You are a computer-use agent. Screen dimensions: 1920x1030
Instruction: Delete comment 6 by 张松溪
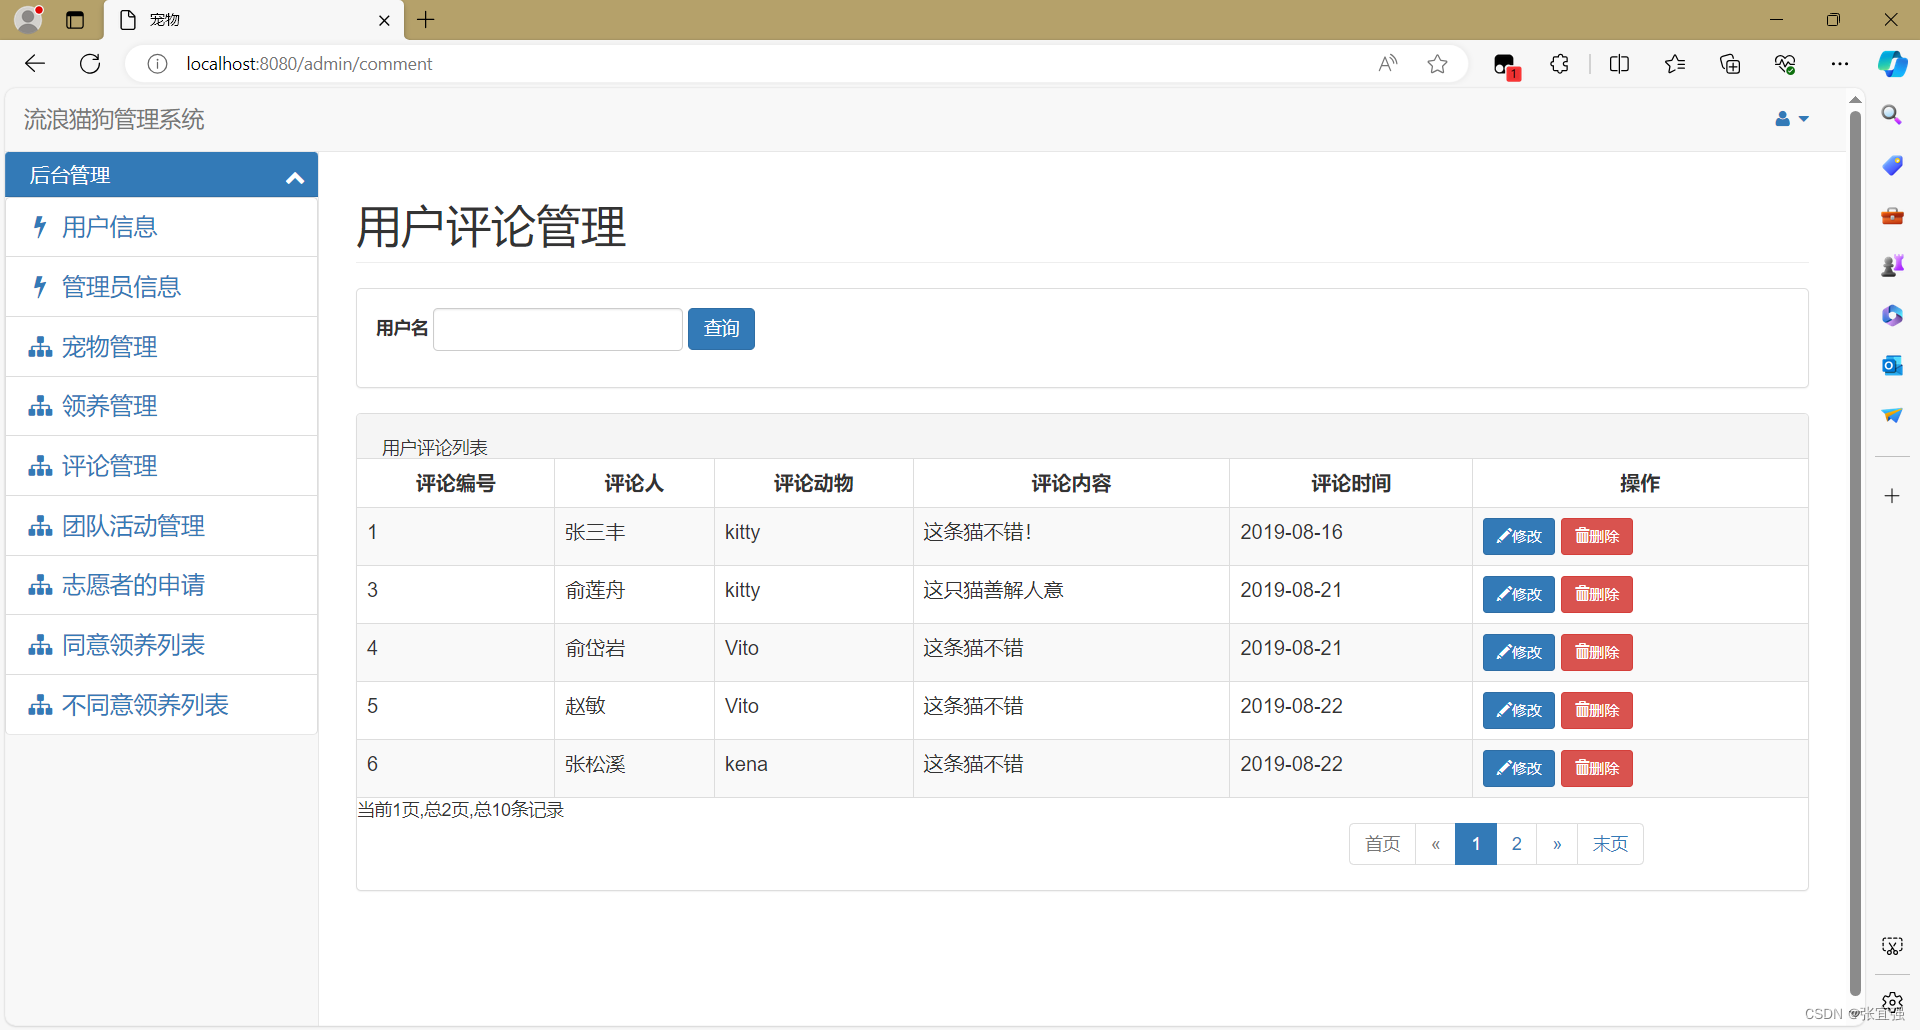click(1596, 768)
